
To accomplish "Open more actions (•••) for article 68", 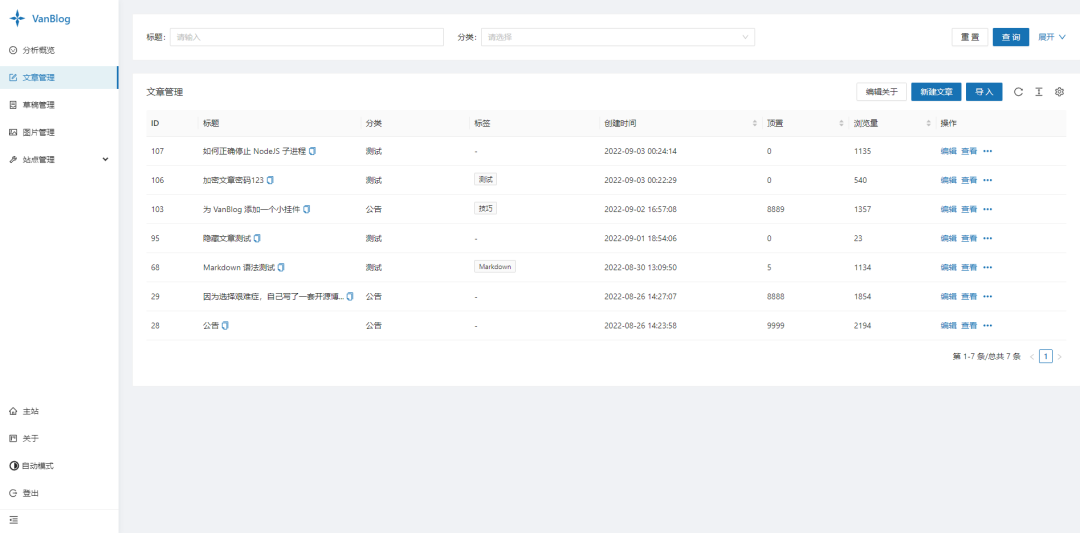I will (988, 267).
